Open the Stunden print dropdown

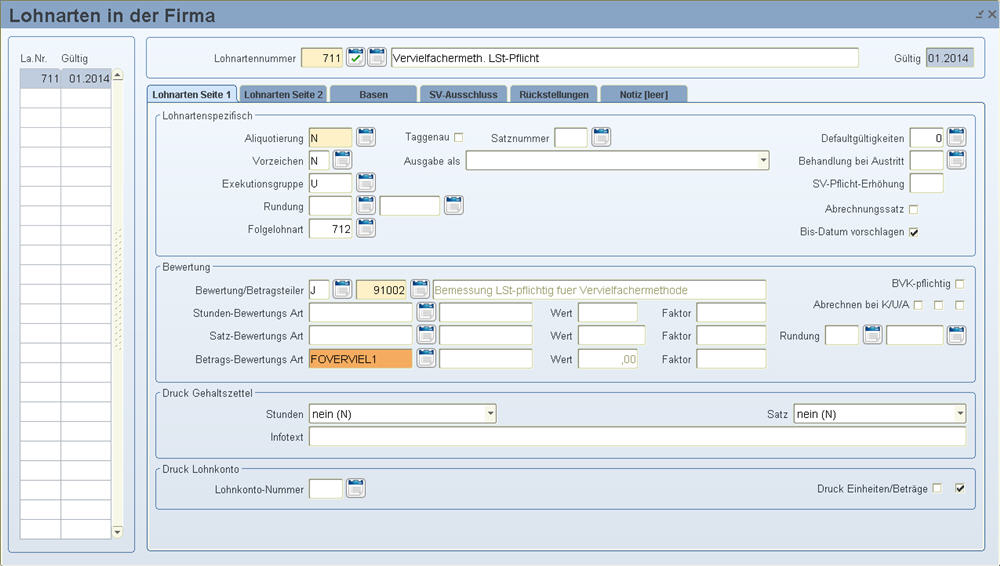(x=490, y=413)
